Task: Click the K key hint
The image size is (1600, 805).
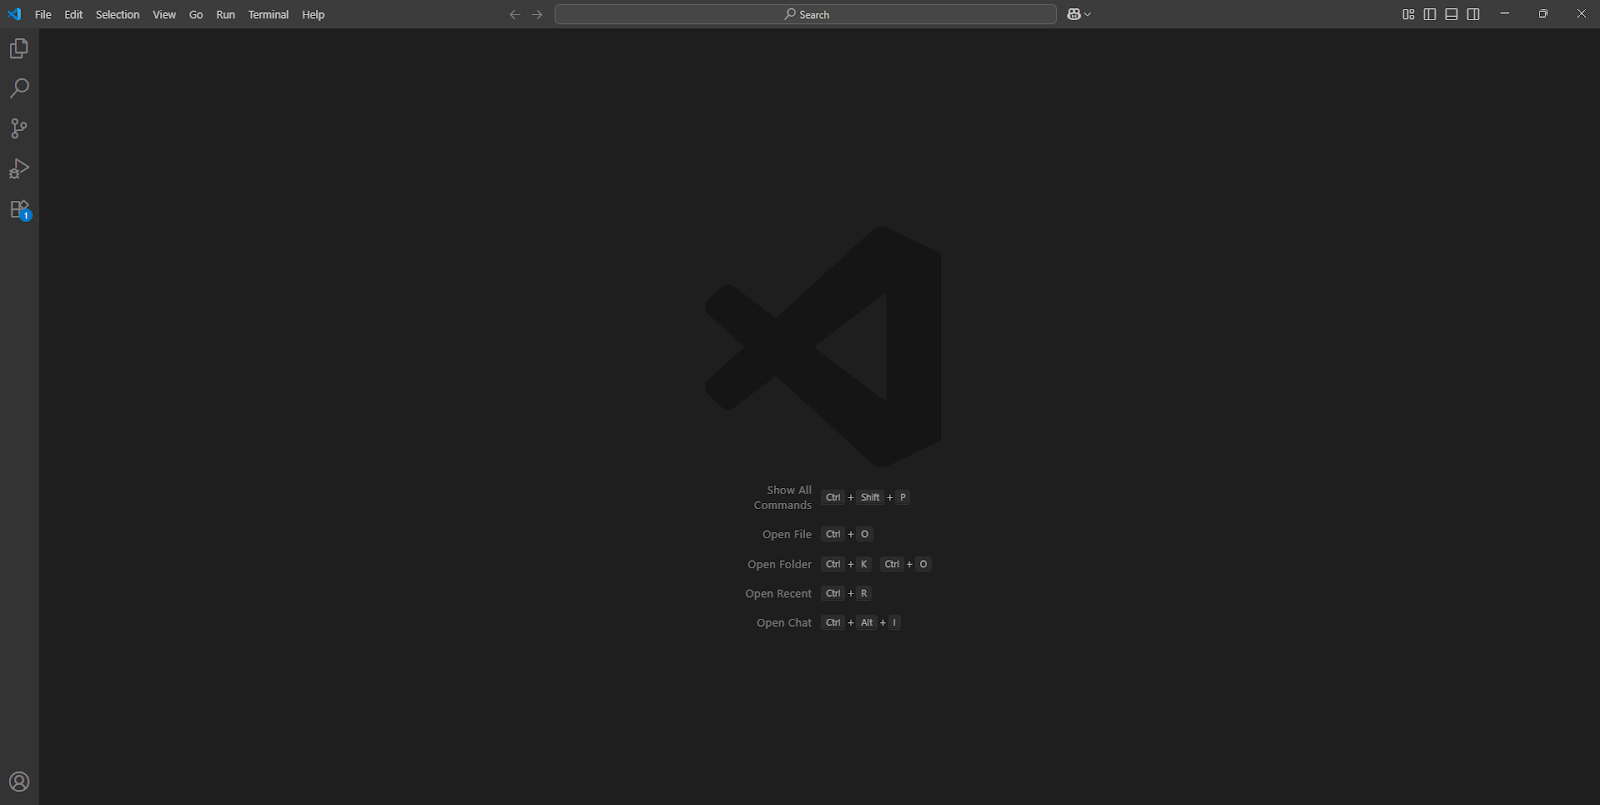Action: point(864,565)
